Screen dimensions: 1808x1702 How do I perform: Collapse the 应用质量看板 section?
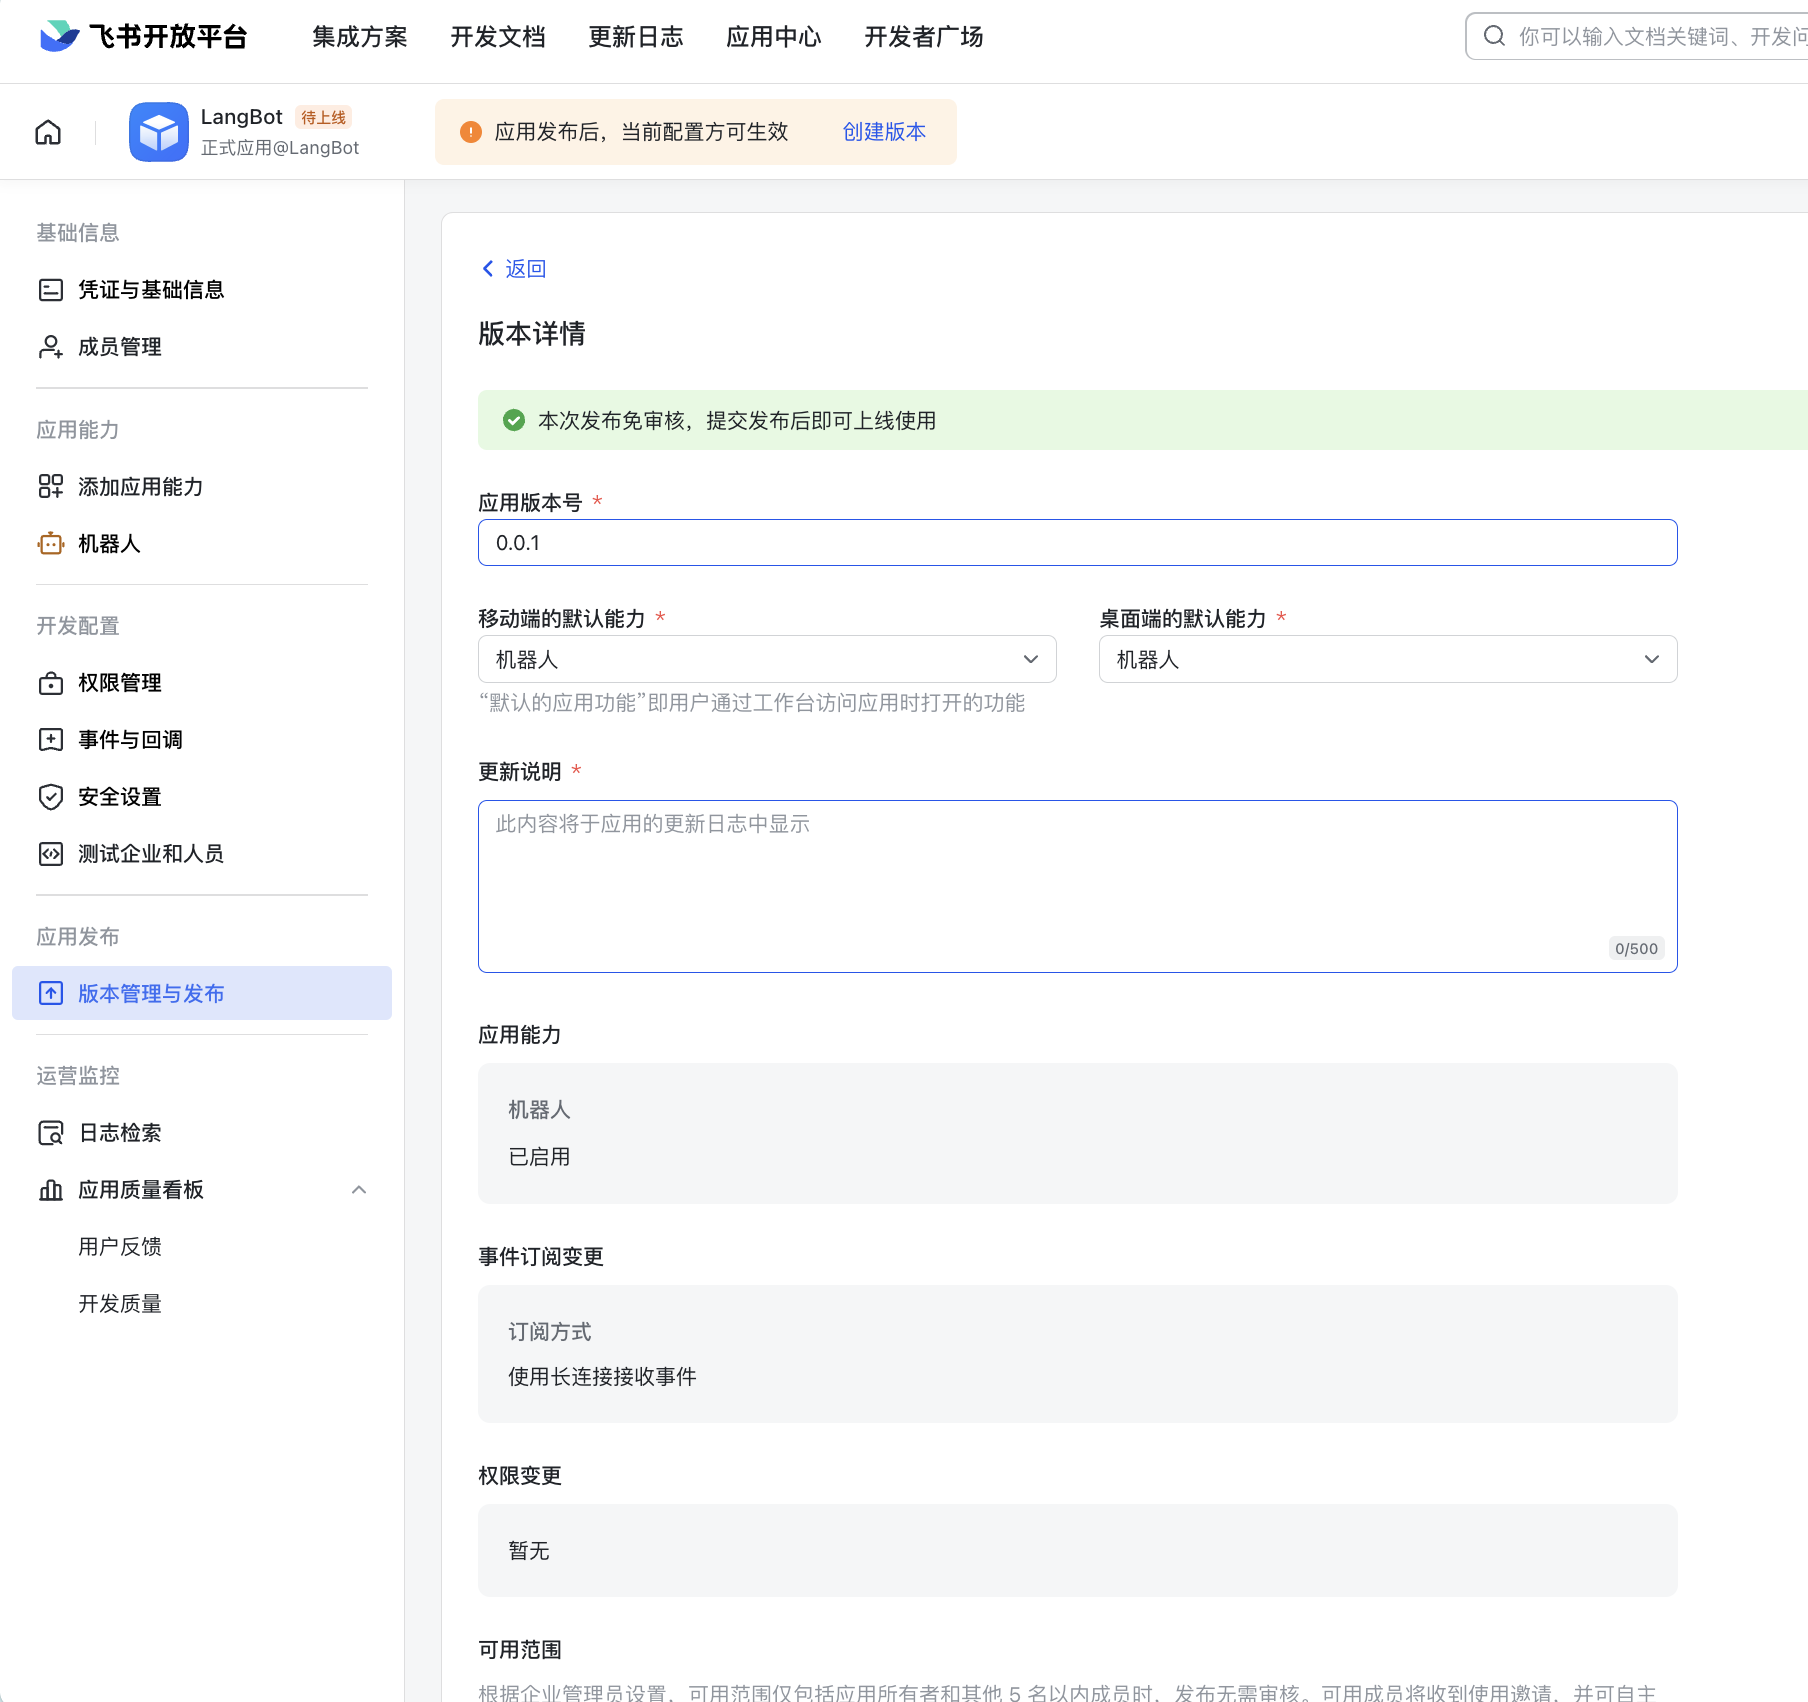(x=359, y=1190)
